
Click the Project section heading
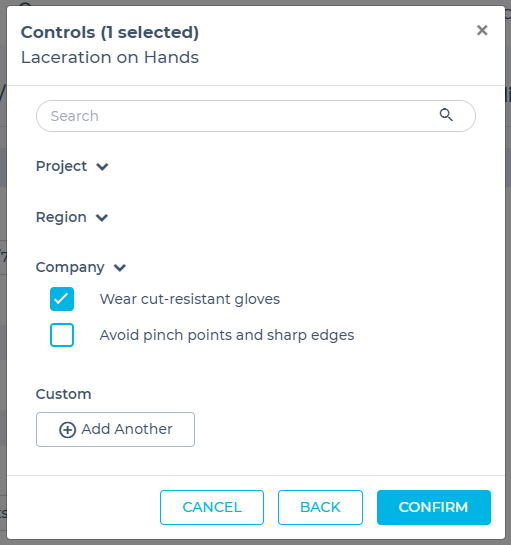[x=61, y=166]
